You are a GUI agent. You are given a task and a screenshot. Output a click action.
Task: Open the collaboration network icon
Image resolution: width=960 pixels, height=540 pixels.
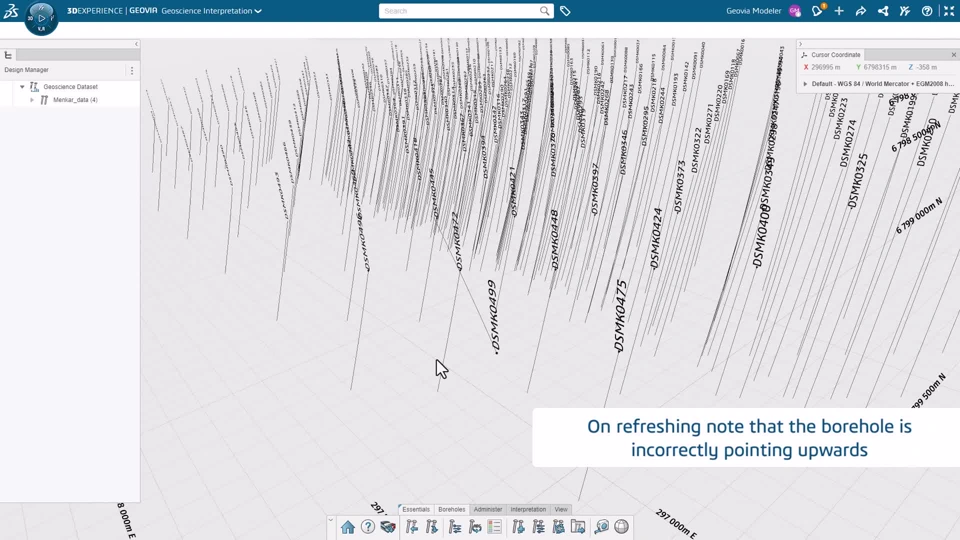click(883, 11)
